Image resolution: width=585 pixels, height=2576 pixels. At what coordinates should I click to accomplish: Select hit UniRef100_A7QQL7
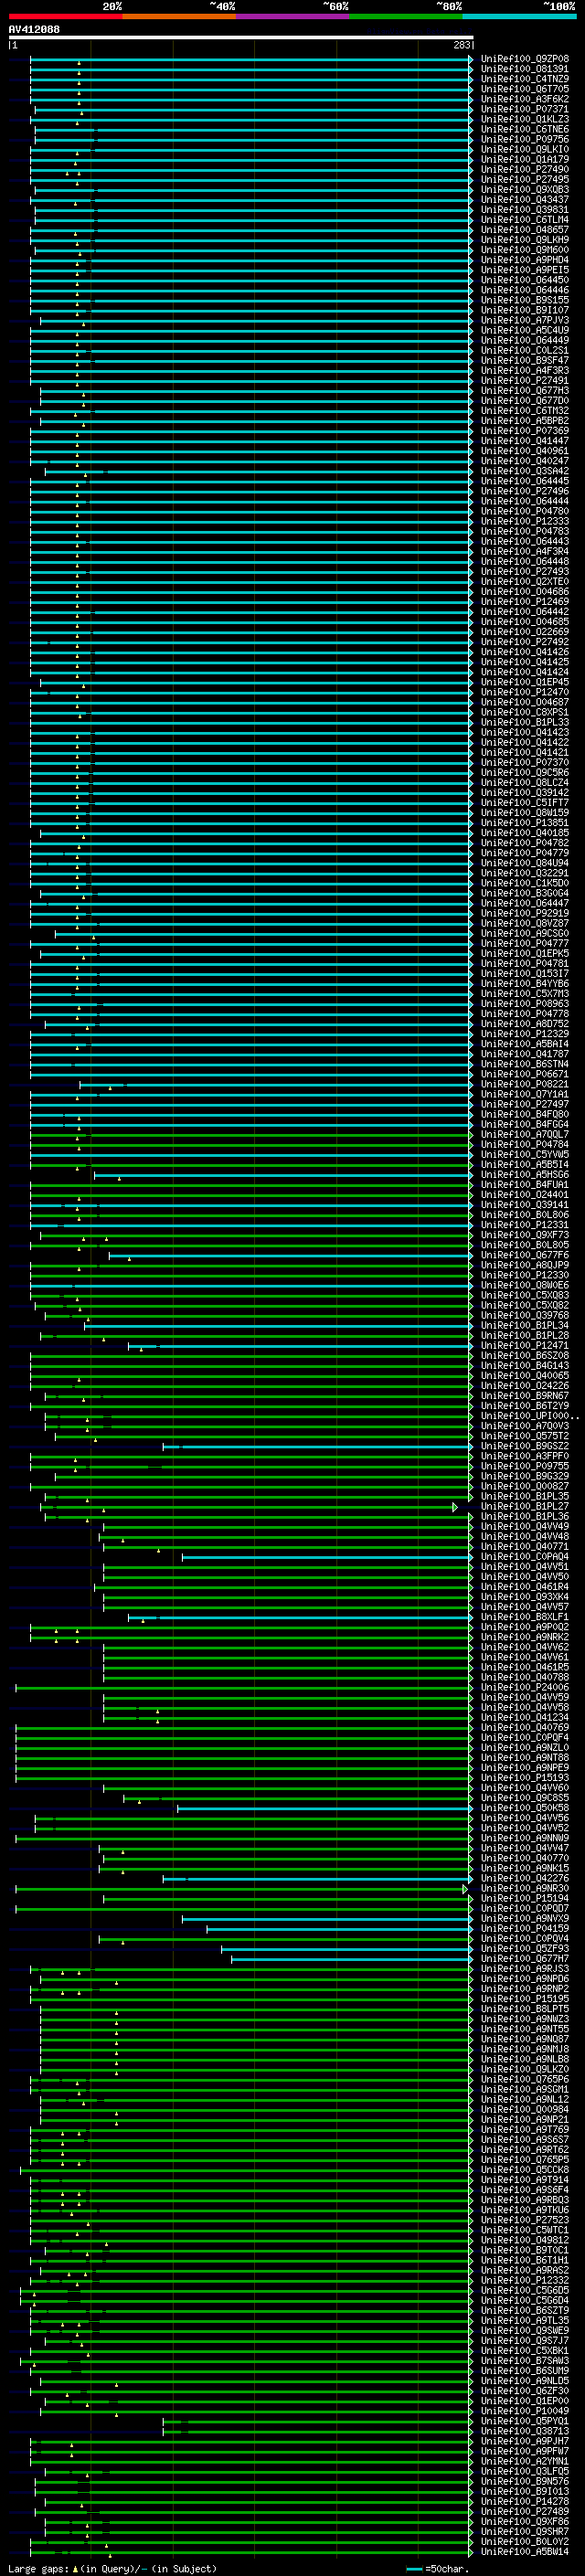point(525,1135)
